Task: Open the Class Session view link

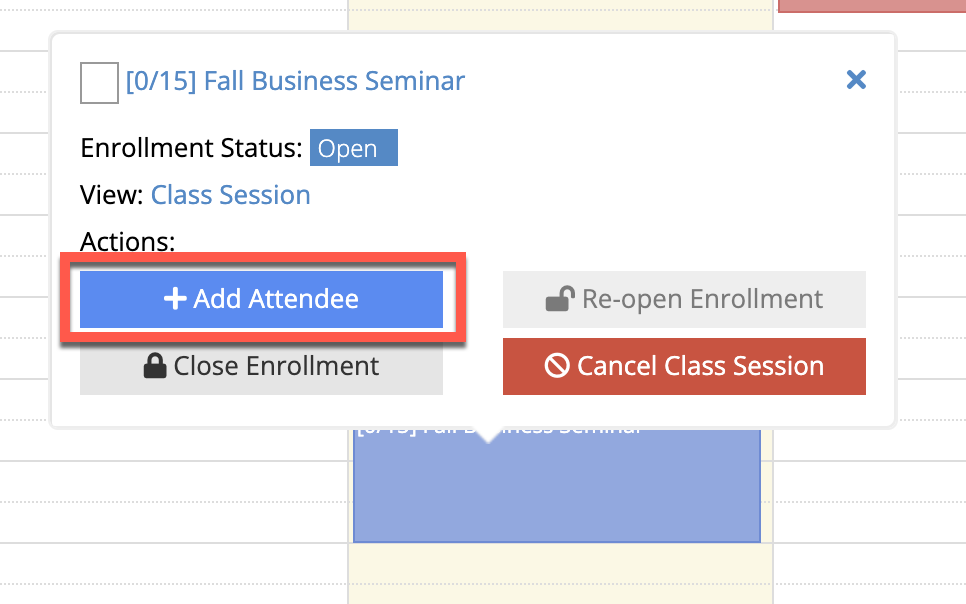Action: coord(230,194)
